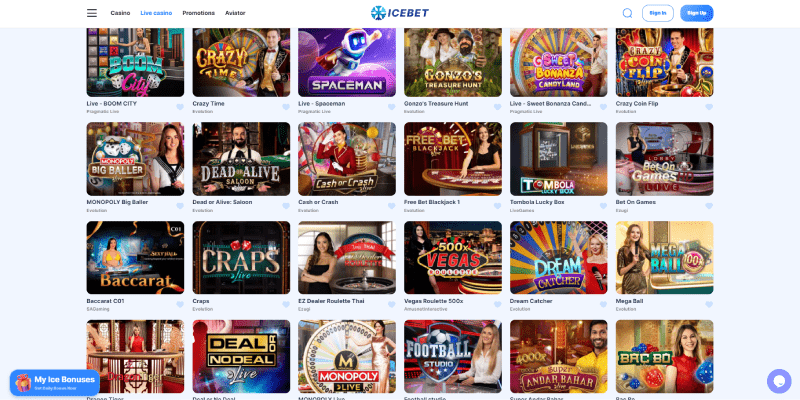Screen dimensions: 800x400
Task: Select the Vegas Roulette 500x game tile
Action: [x=453, y=258]
